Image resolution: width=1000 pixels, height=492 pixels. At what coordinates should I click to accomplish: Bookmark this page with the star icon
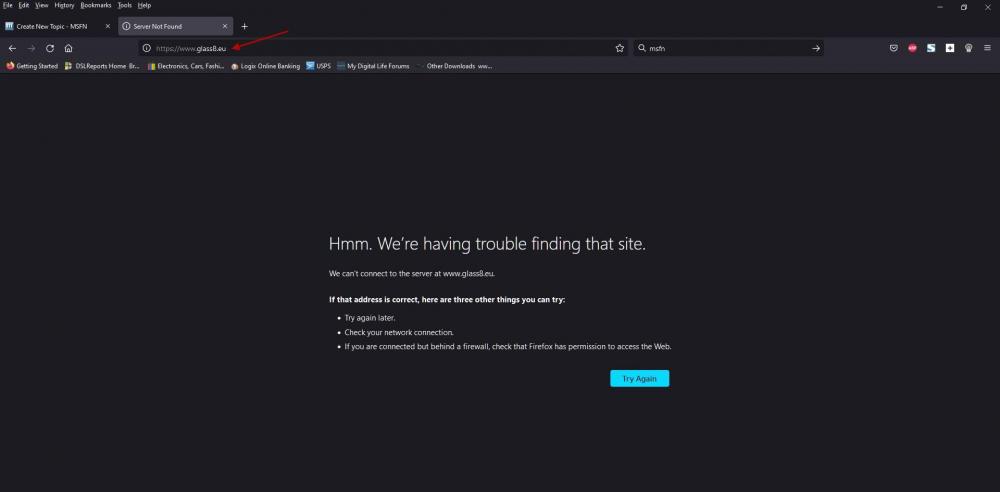(619, 48)
